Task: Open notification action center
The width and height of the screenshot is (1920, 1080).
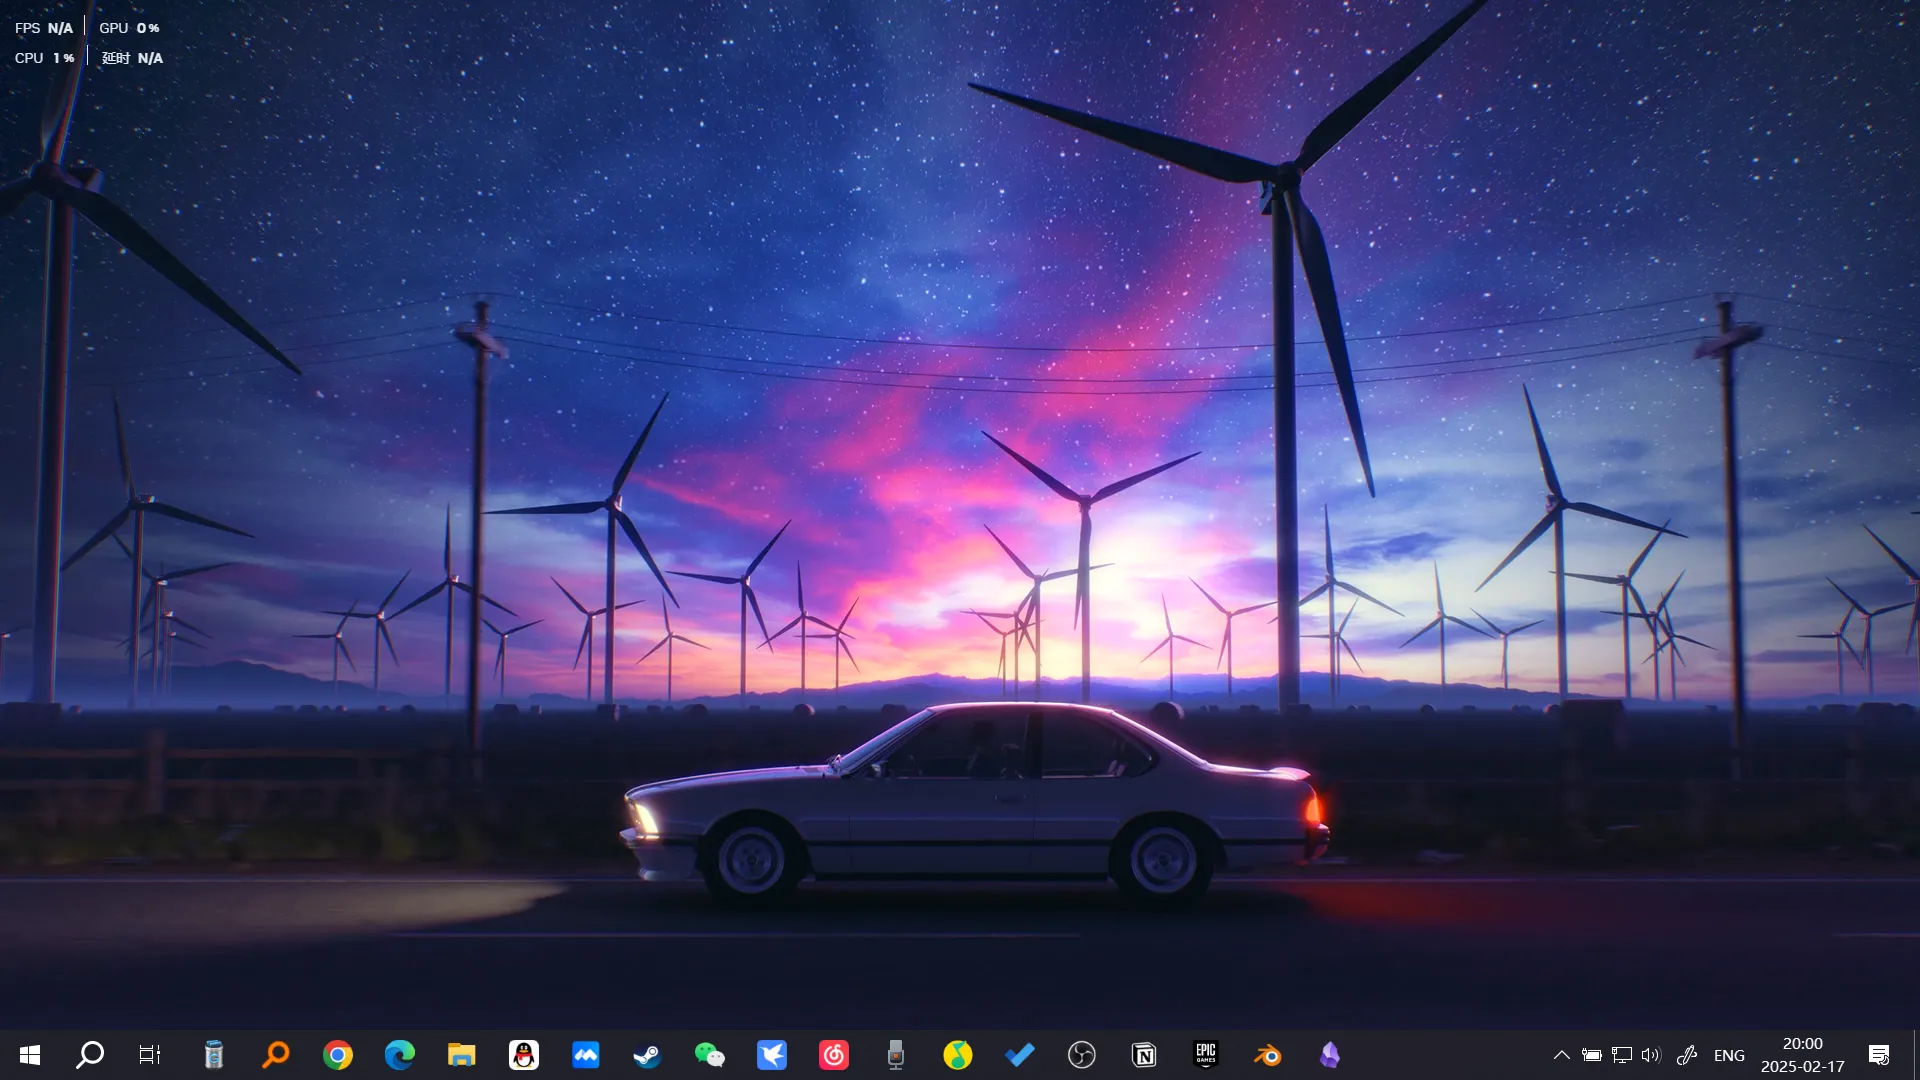Action: (1879, 1055)
